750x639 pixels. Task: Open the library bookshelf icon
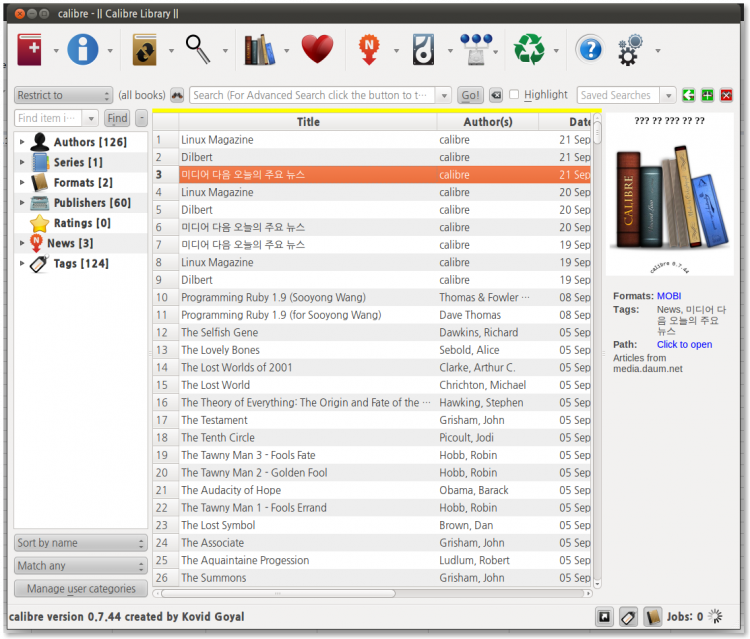(259, 50)
